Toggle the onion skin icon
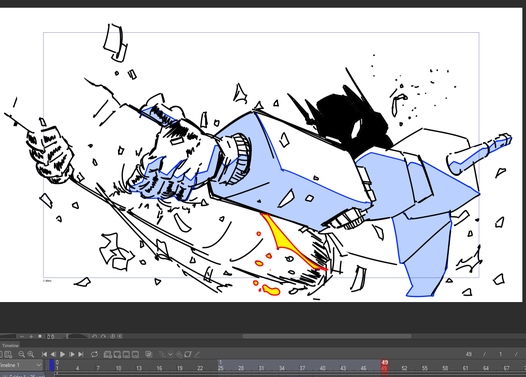Image resolution: width=526 pixels, height=377 pixels. pyautogui.click(x=149, y=354)
